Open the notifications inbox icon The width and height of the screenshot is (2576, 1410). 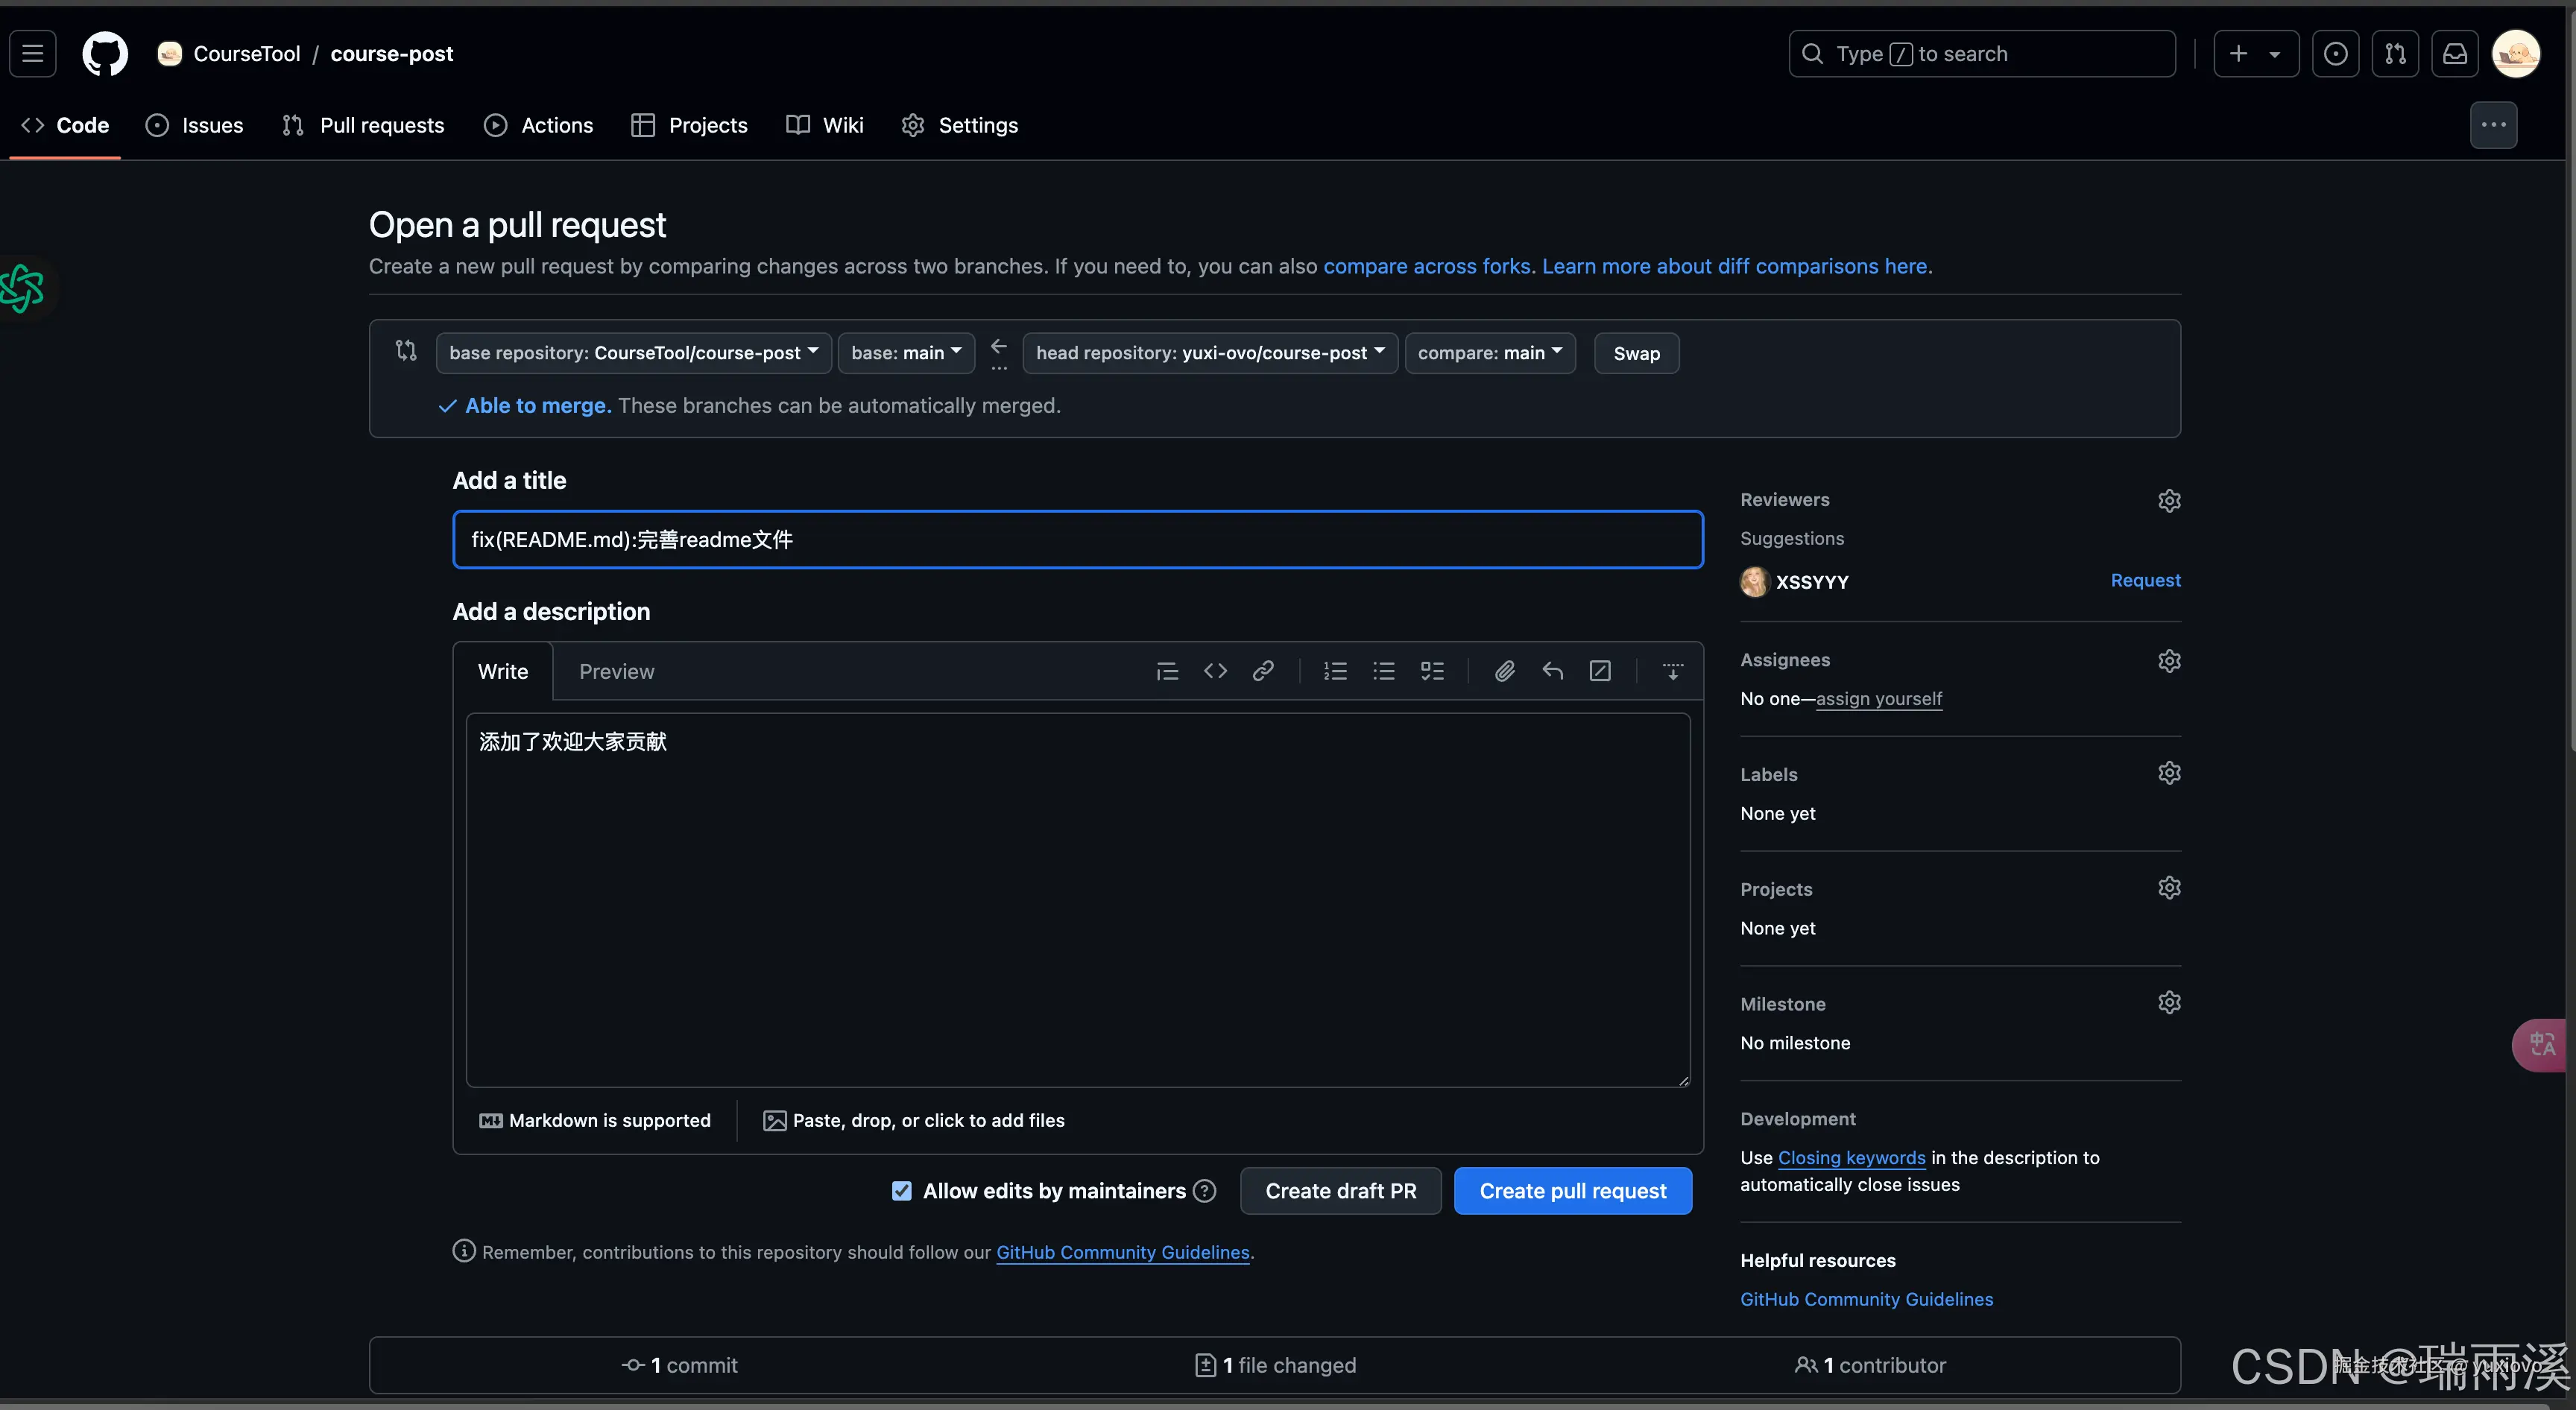tap(2455, 54)
